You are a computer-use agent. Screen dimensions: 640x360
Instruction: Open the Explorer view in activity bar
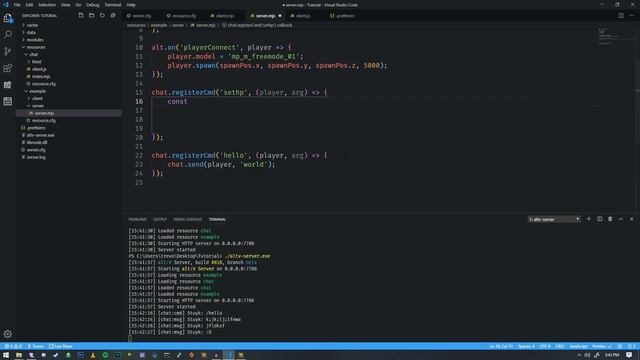[x=8, y=18]
